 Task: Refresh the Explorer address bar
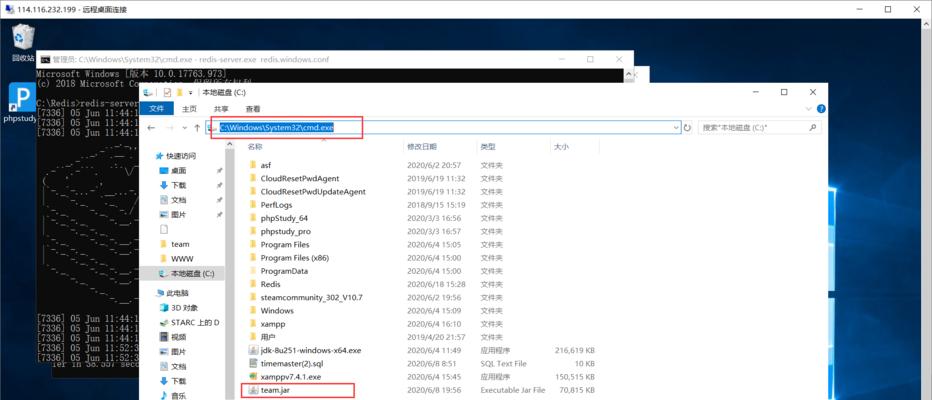click(x=688, y=128)
